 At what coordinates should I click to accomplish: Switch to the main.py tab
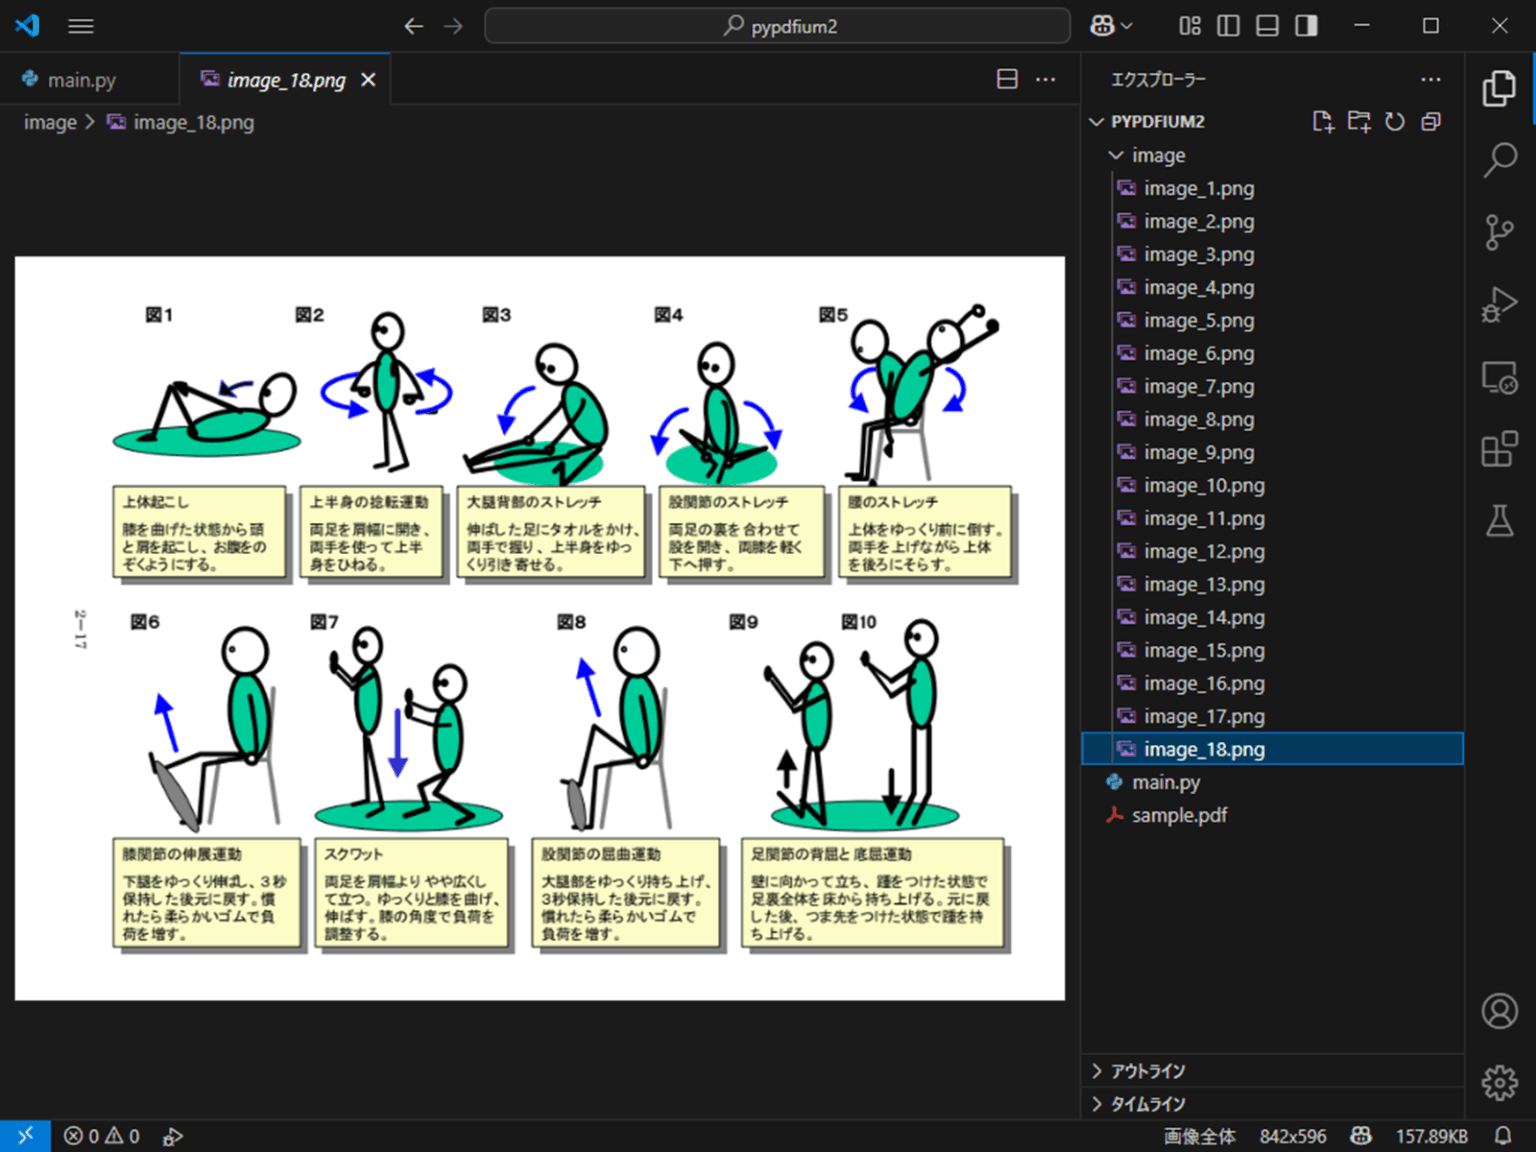(x=82, y=78)
